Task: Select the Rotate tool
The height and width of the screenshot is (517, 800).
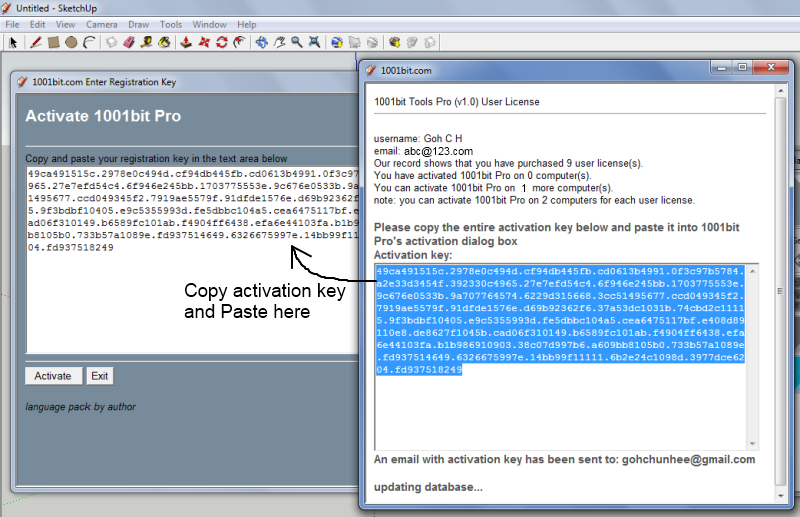Action: (221, 42)
